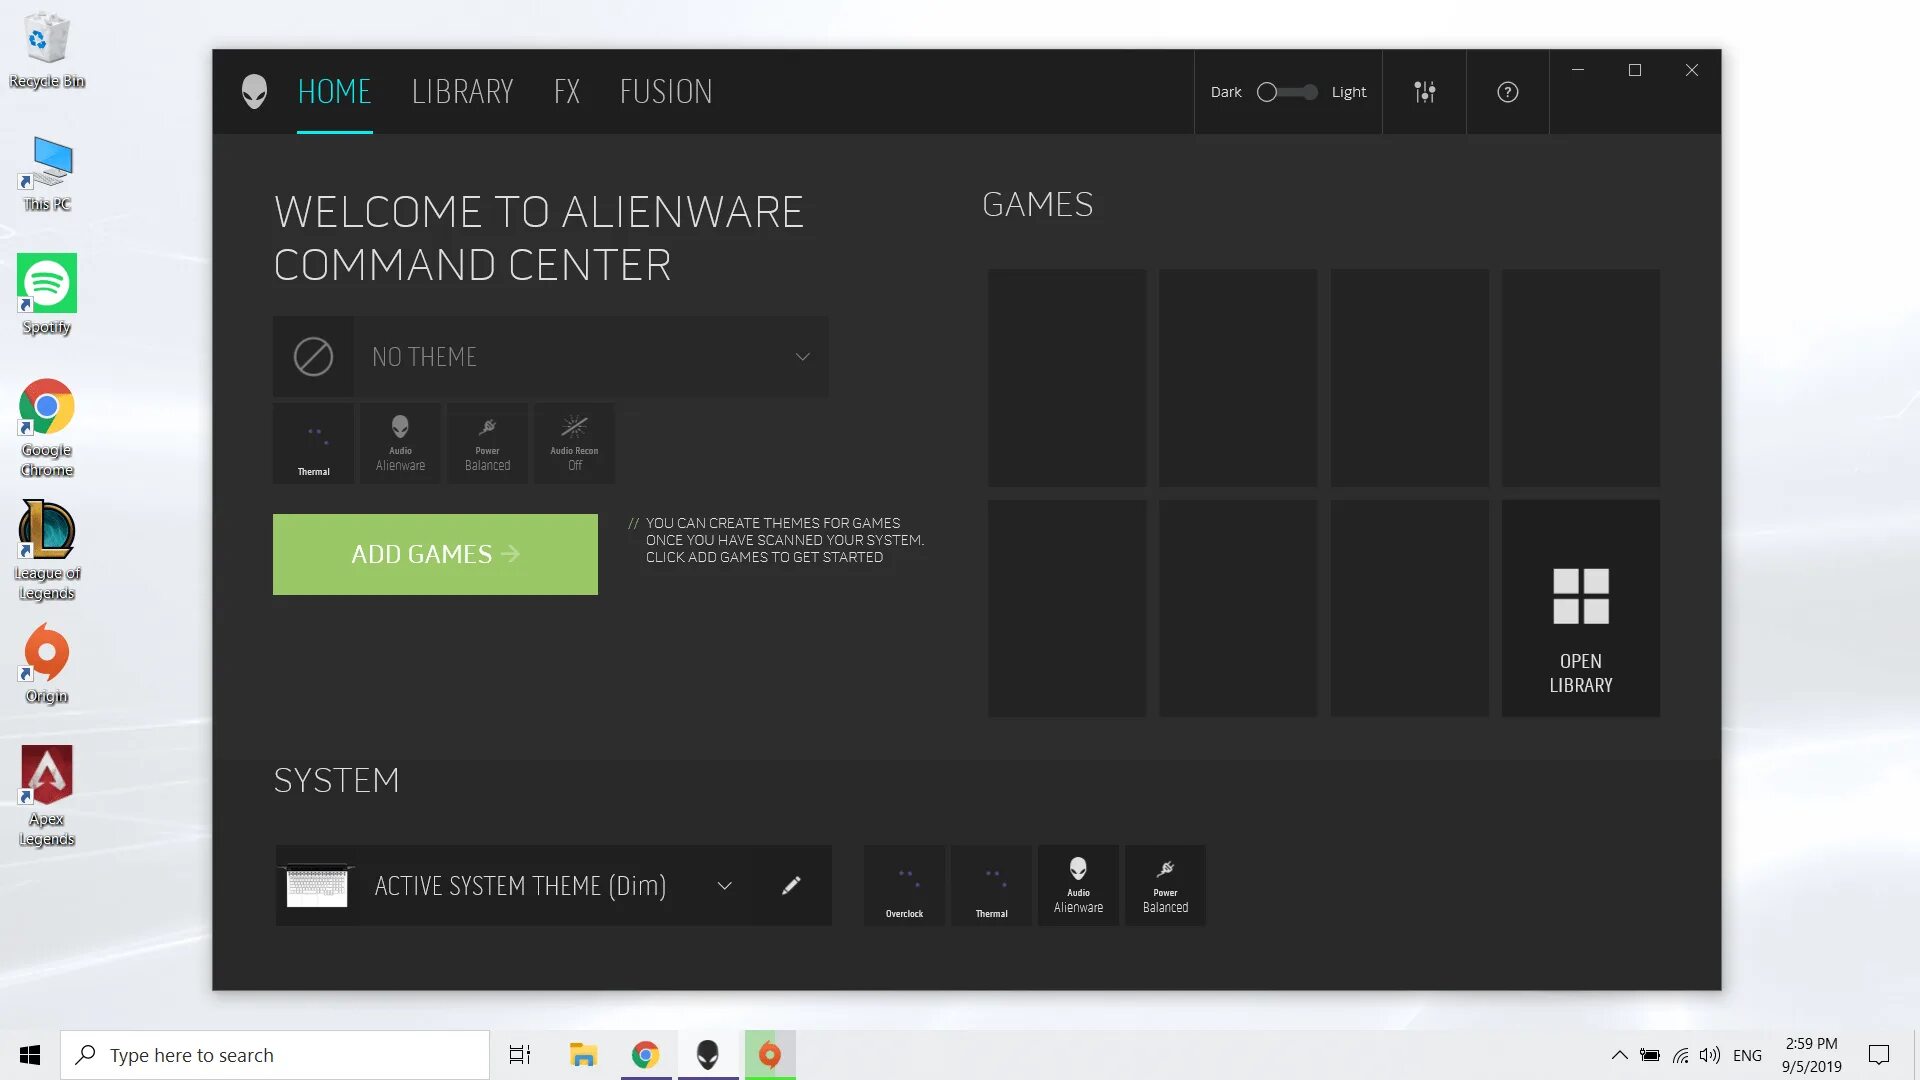Click the Open Library tile
This screenshot has width=1920, height=1080.
pos(1580,609)
